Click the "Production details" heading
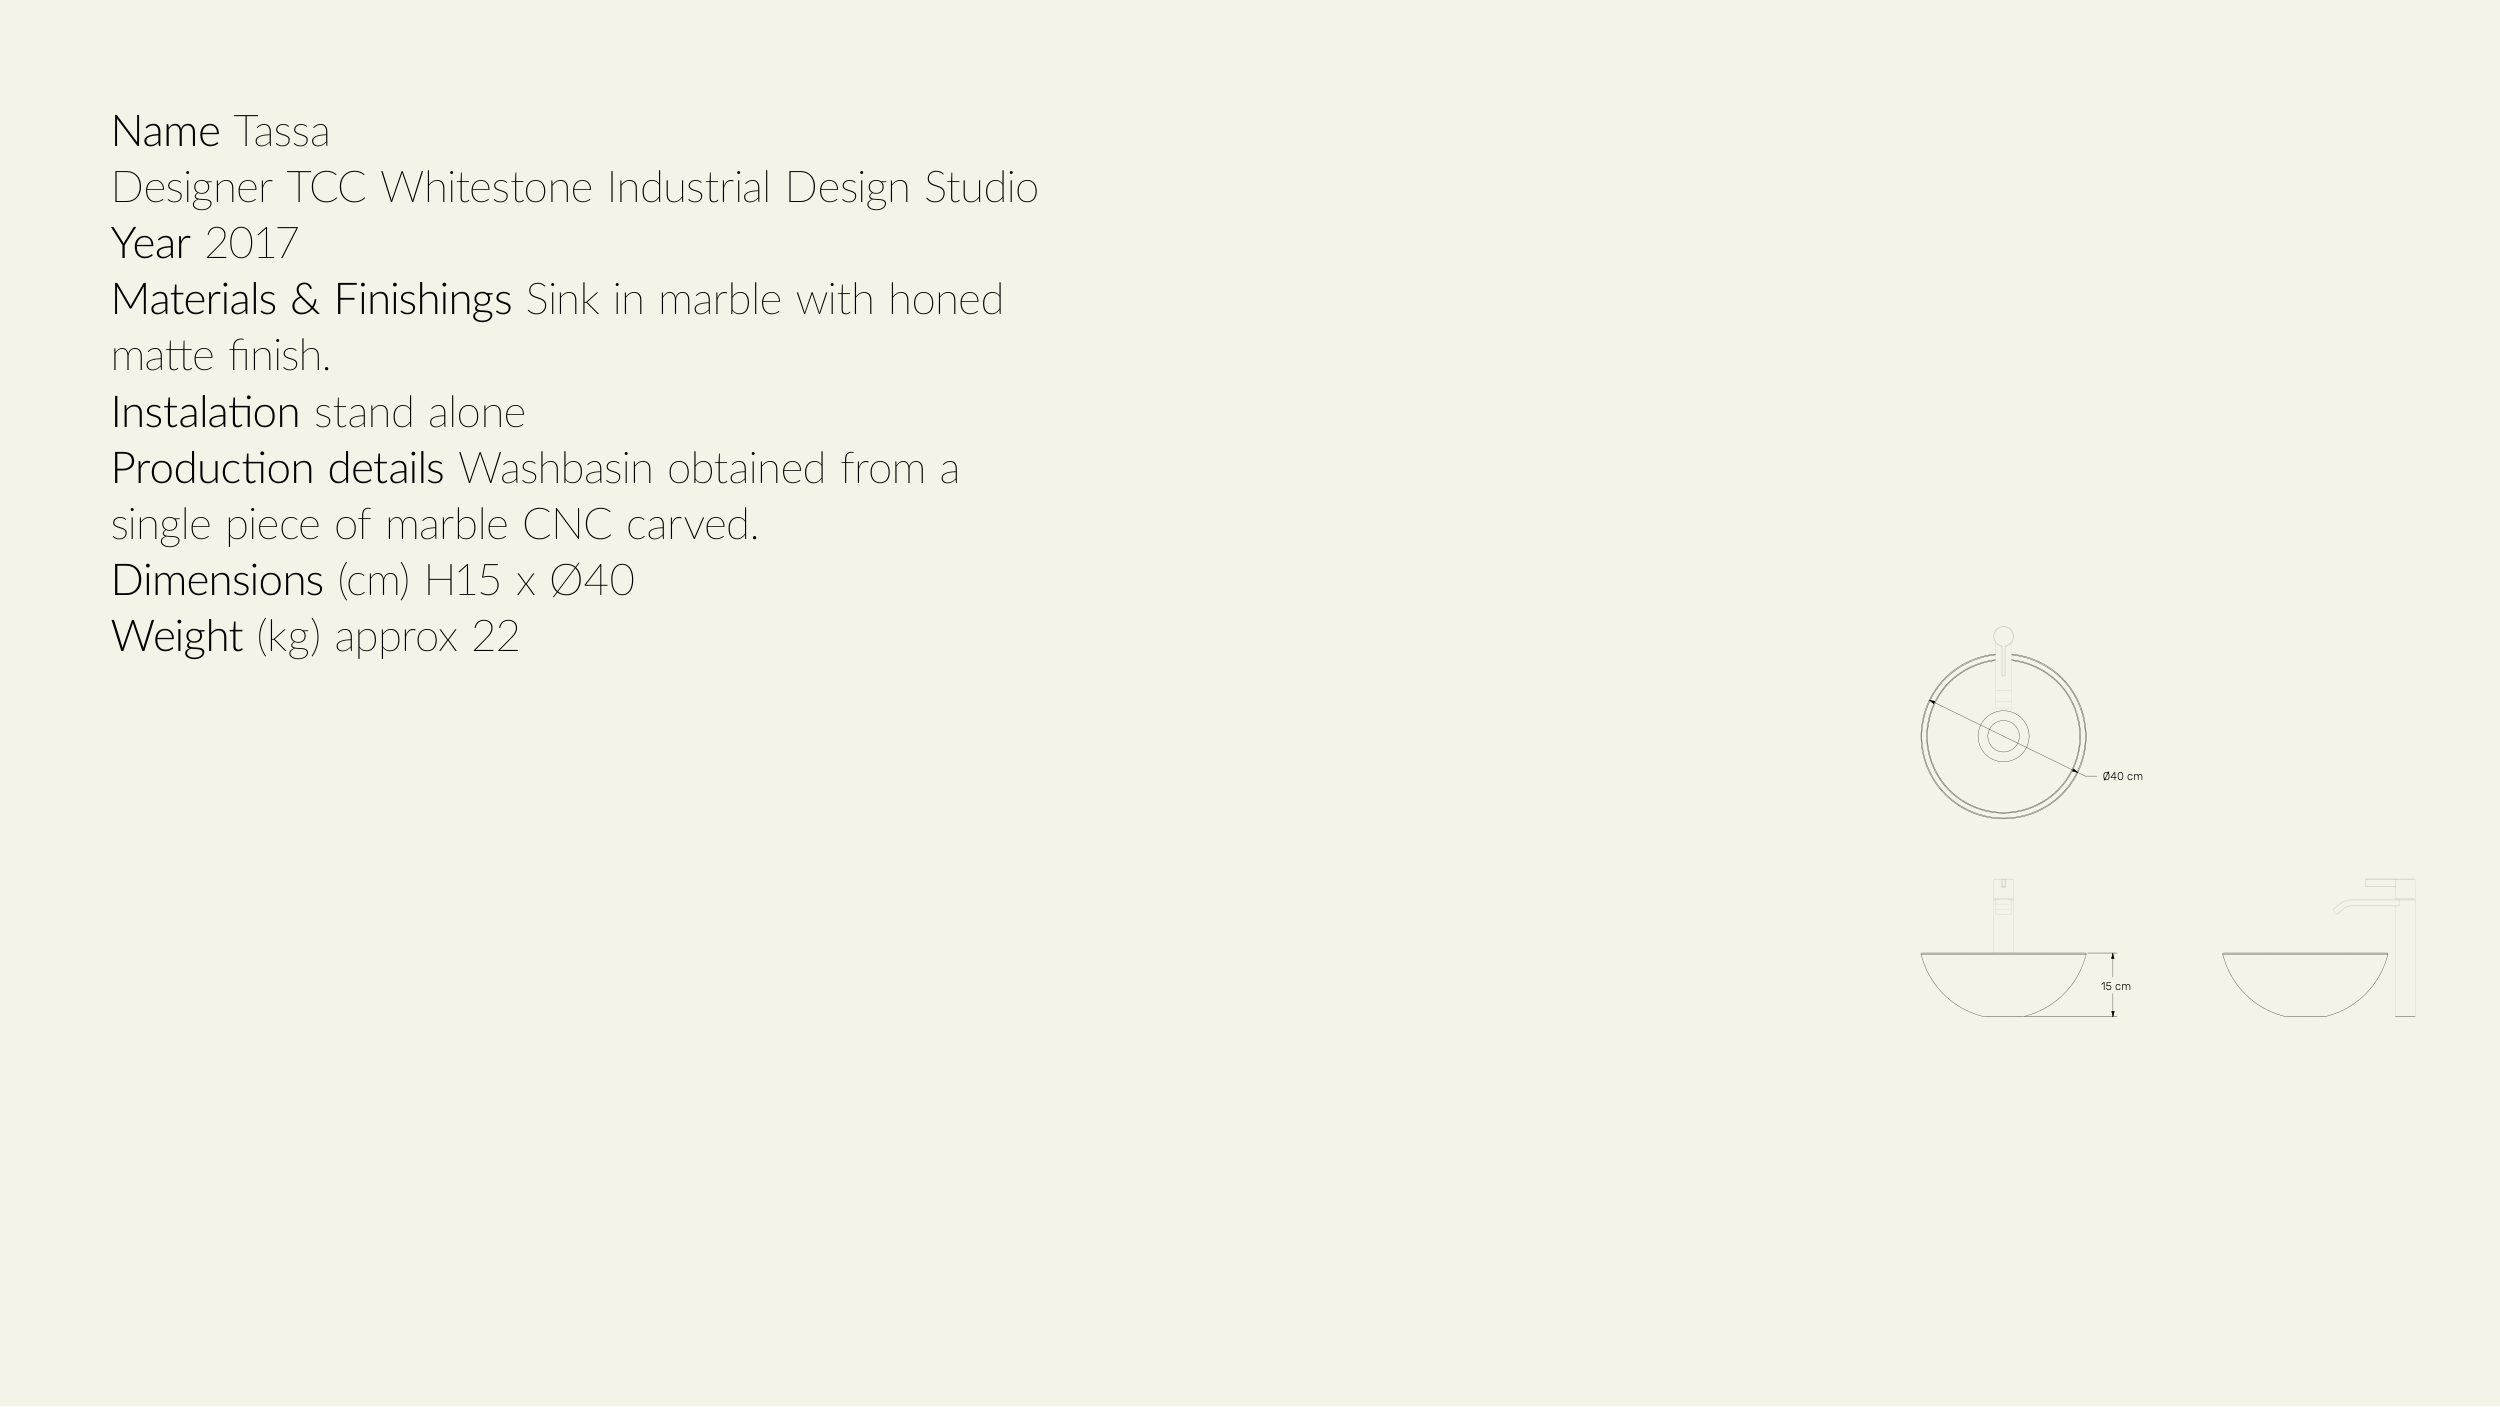 click(277, 469)
